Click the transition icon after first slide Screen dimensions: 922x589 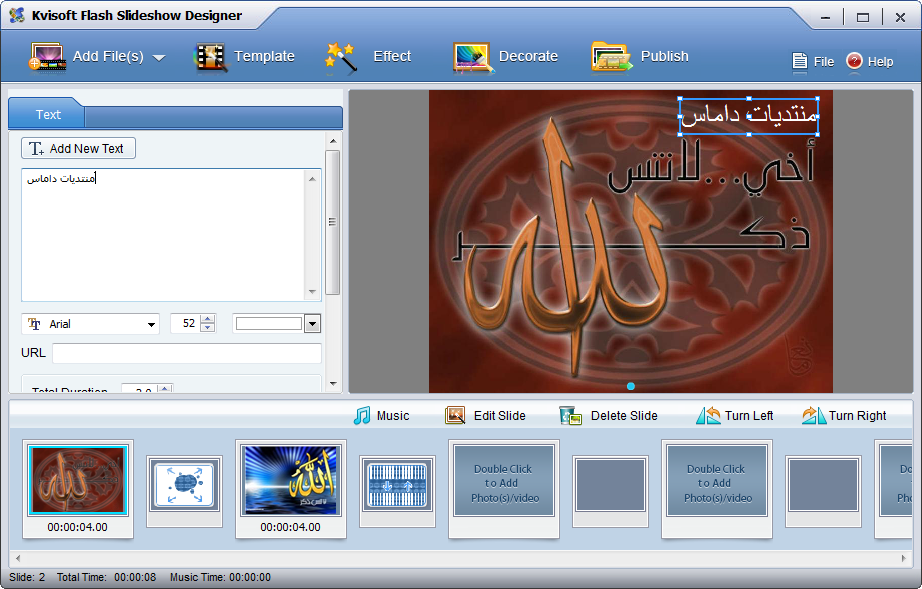tap(184, 485)
